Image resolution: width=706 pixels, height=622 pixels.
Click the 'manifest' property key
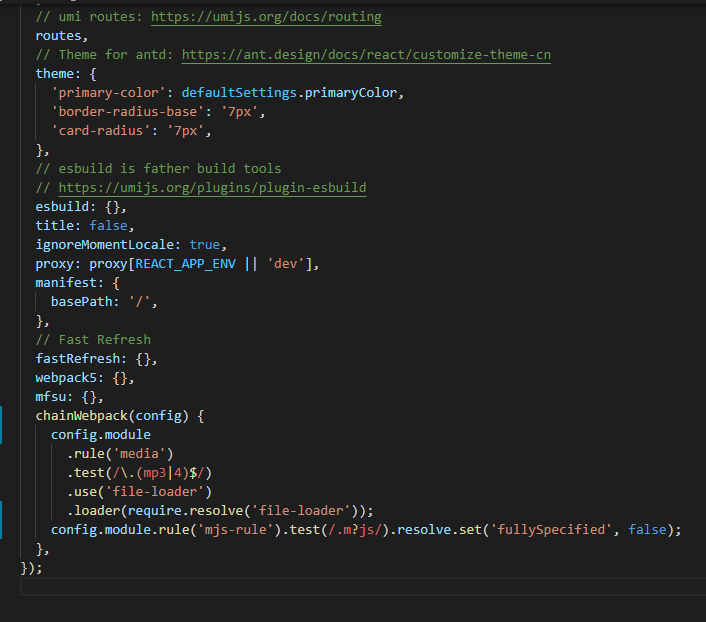click(66, 283)
